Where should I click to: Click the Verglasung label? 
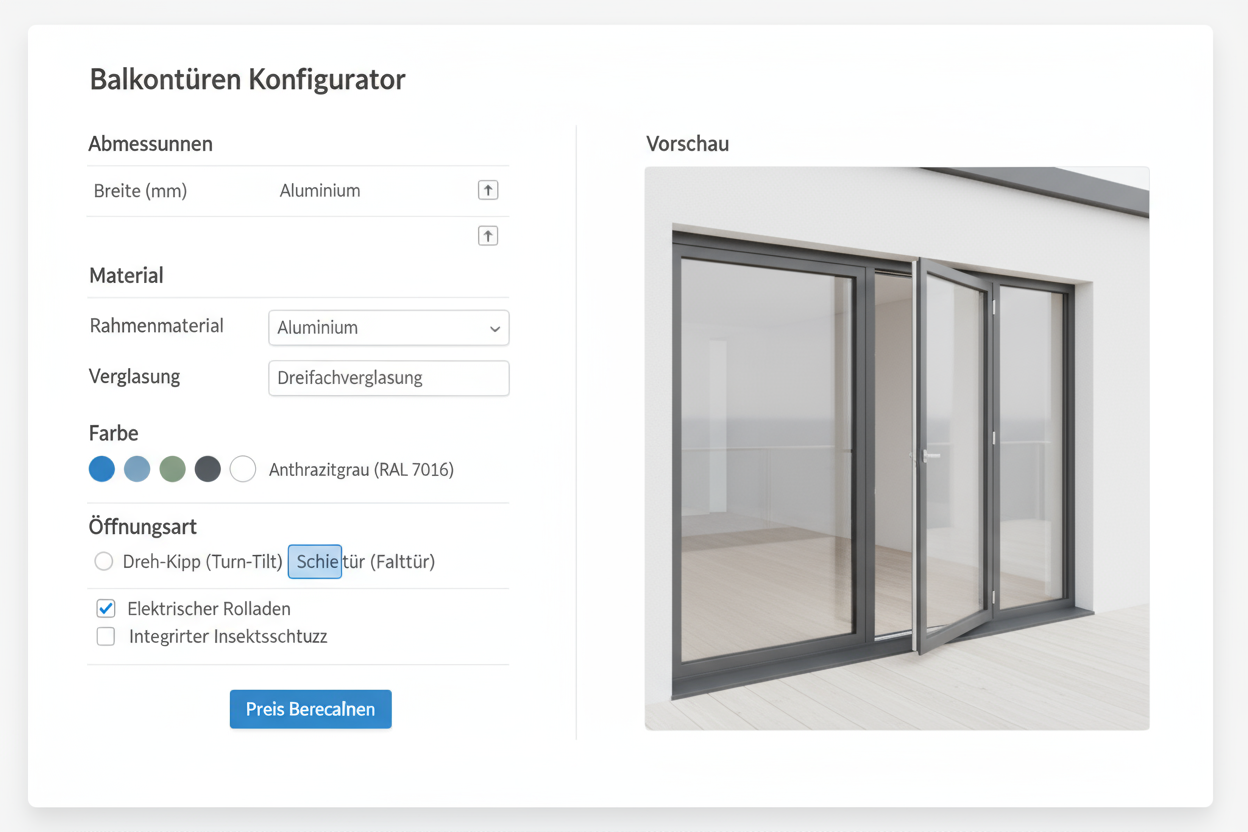tap(135, 377)
